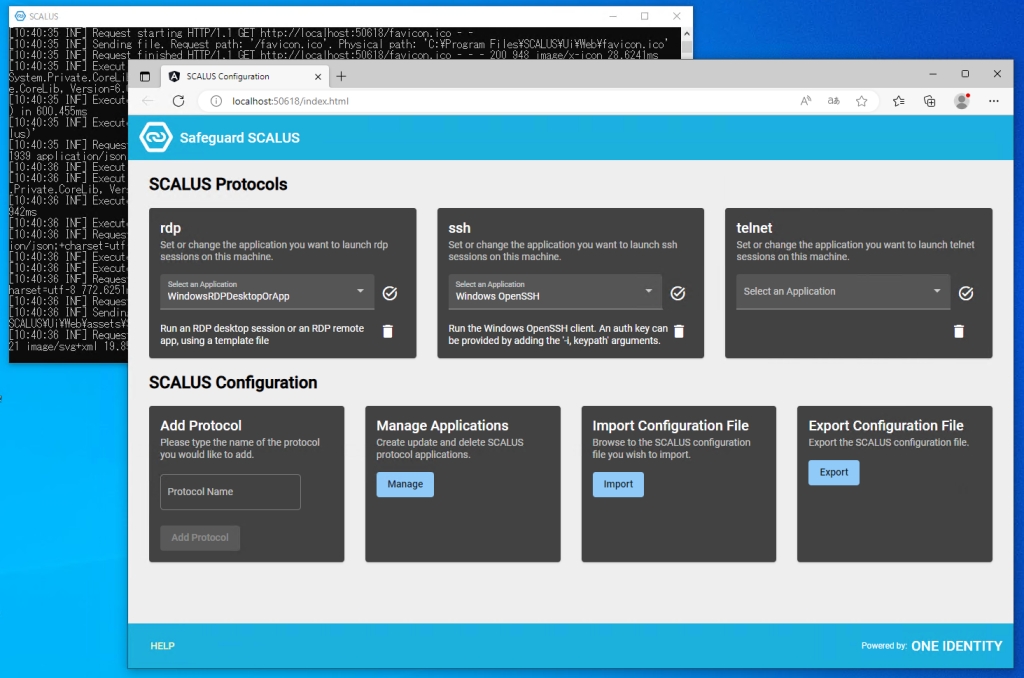Click the "SCALUS Protocols" heading

click(218, 184)
